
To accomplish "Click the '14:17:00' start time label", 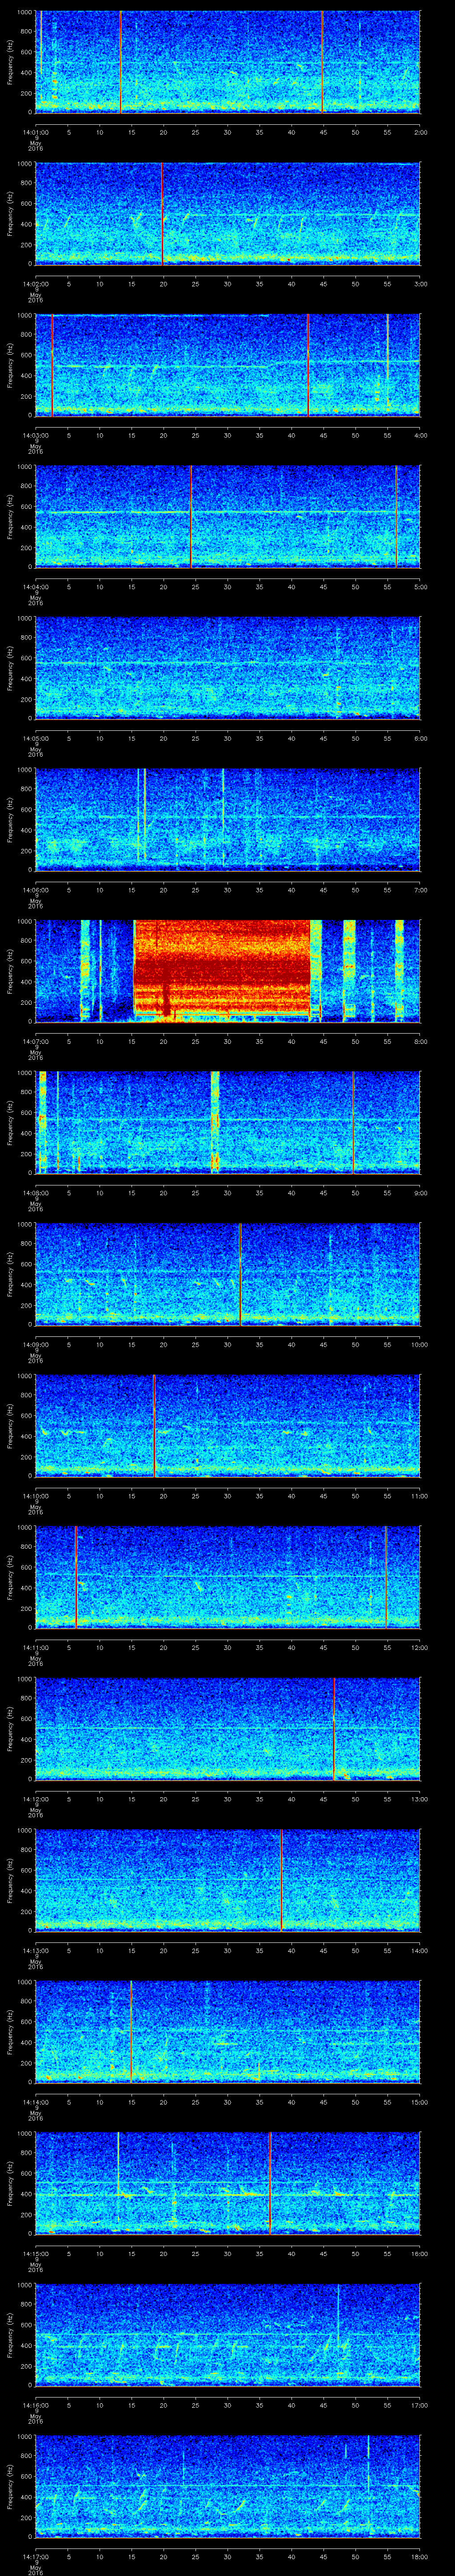I will (35, 2556).
